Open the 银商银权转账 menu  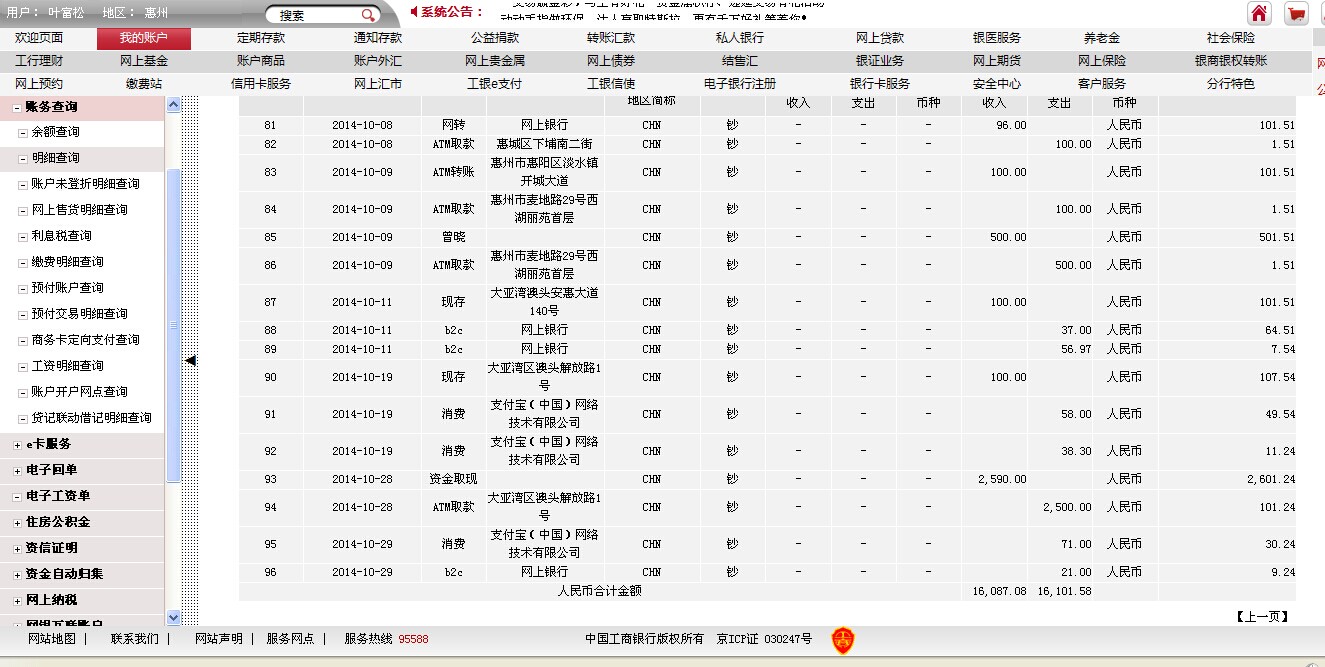click(1231, 61)
